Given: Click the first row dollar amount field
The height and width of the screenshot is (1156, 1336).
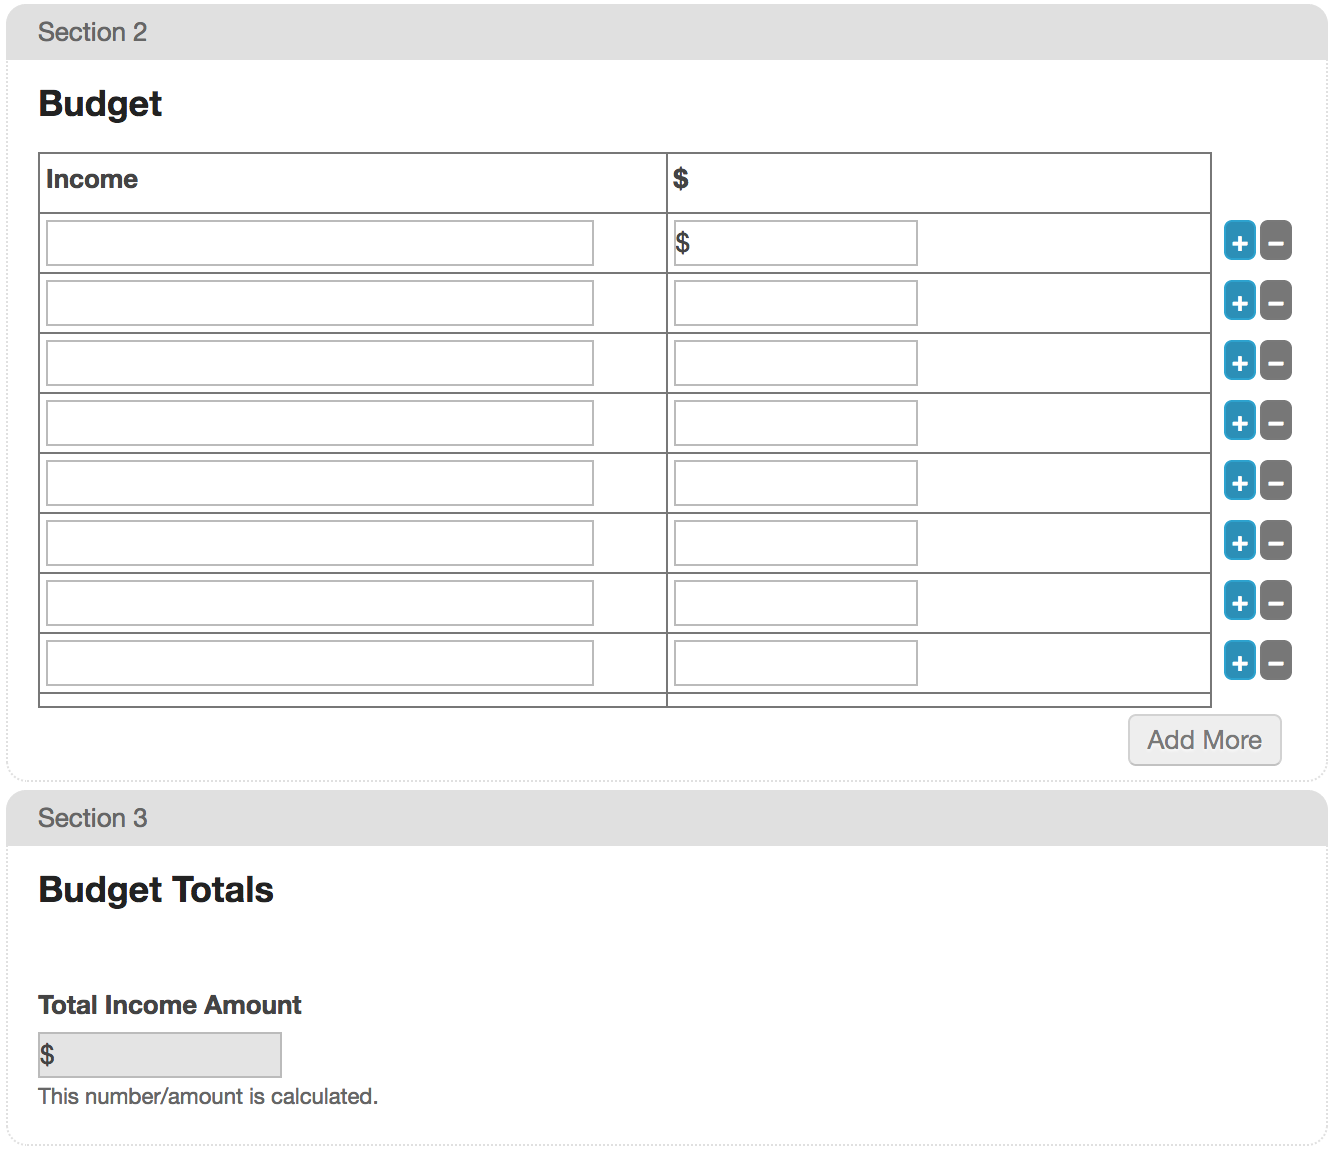Looking at the screenshot, I should tap(796, 243).
